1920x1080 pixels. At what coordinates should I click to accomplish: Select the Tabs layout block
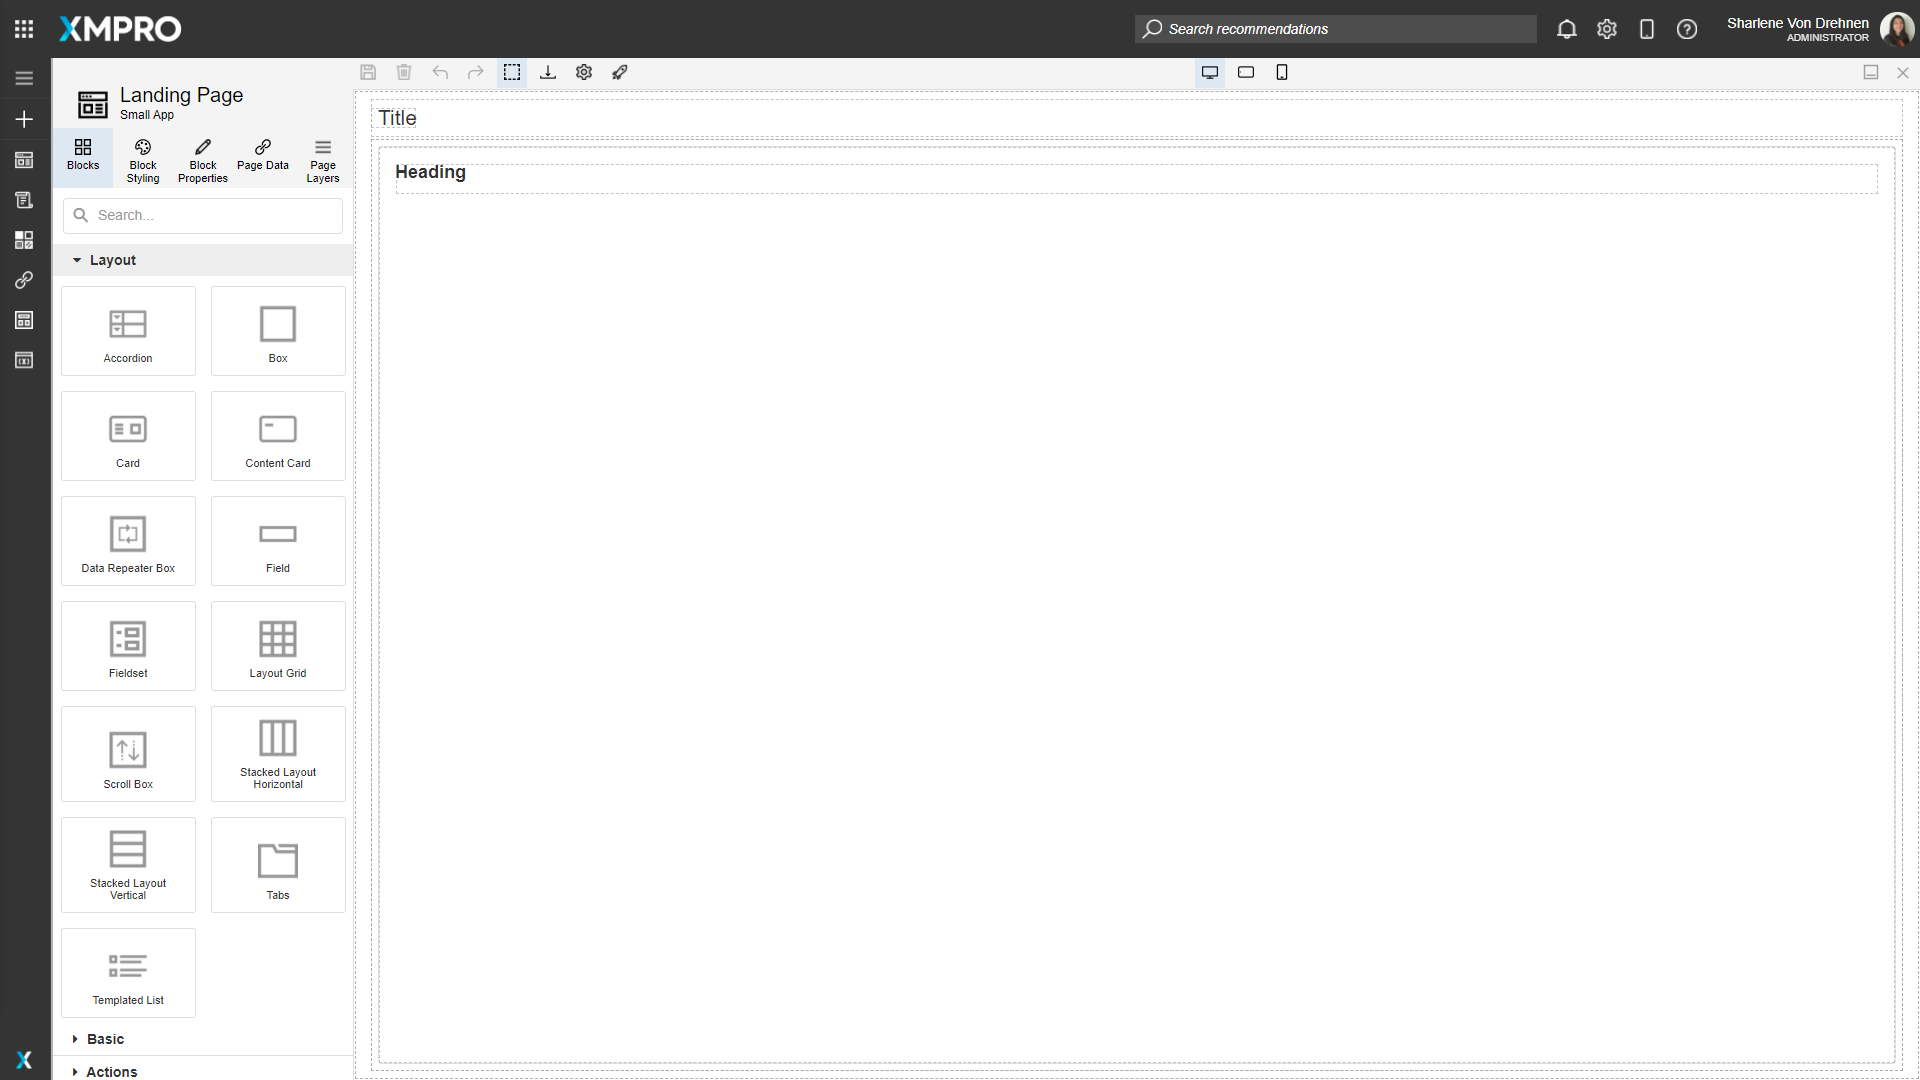(277, 864)
